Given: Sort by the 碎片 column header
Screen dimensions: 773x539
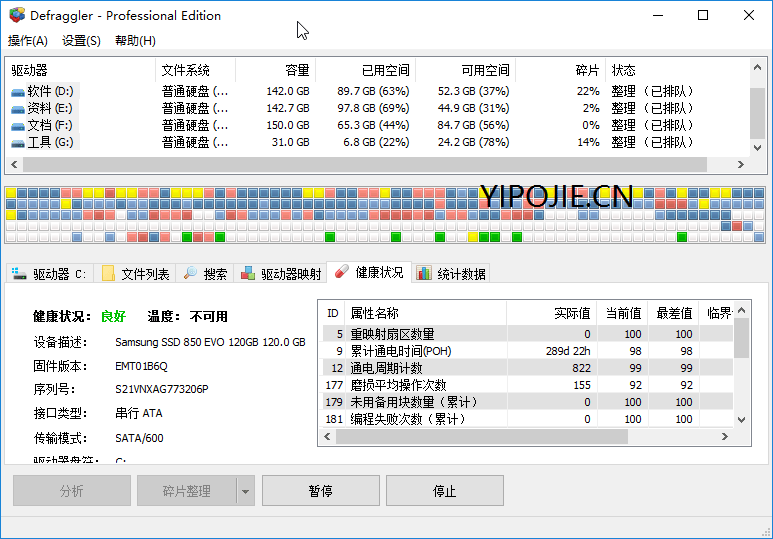Looking at the screenshot, I should [561, 70].
